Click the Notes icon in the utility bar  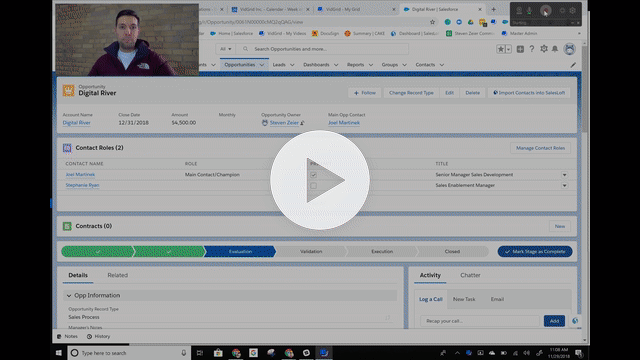coord(59,336)
